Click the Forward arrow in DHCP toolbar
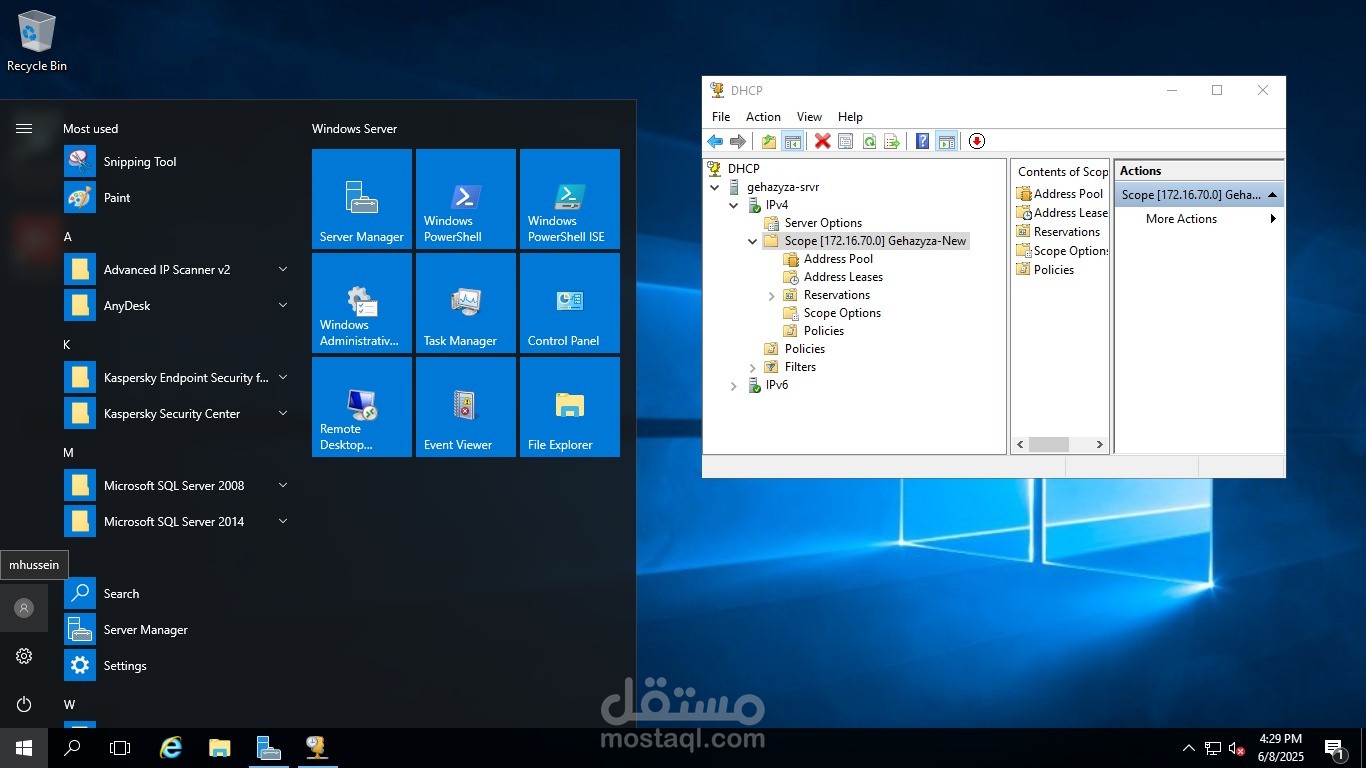 [738, 141]
